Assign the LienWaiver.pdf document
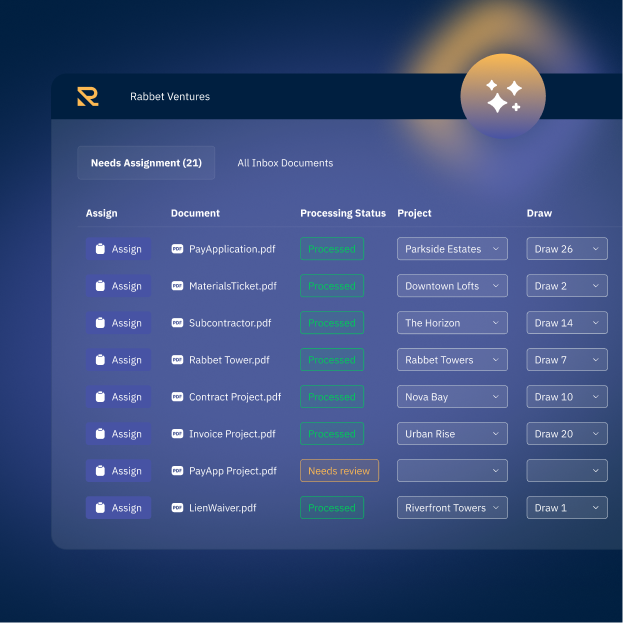The image size is (623, 623). click(118, 507)
